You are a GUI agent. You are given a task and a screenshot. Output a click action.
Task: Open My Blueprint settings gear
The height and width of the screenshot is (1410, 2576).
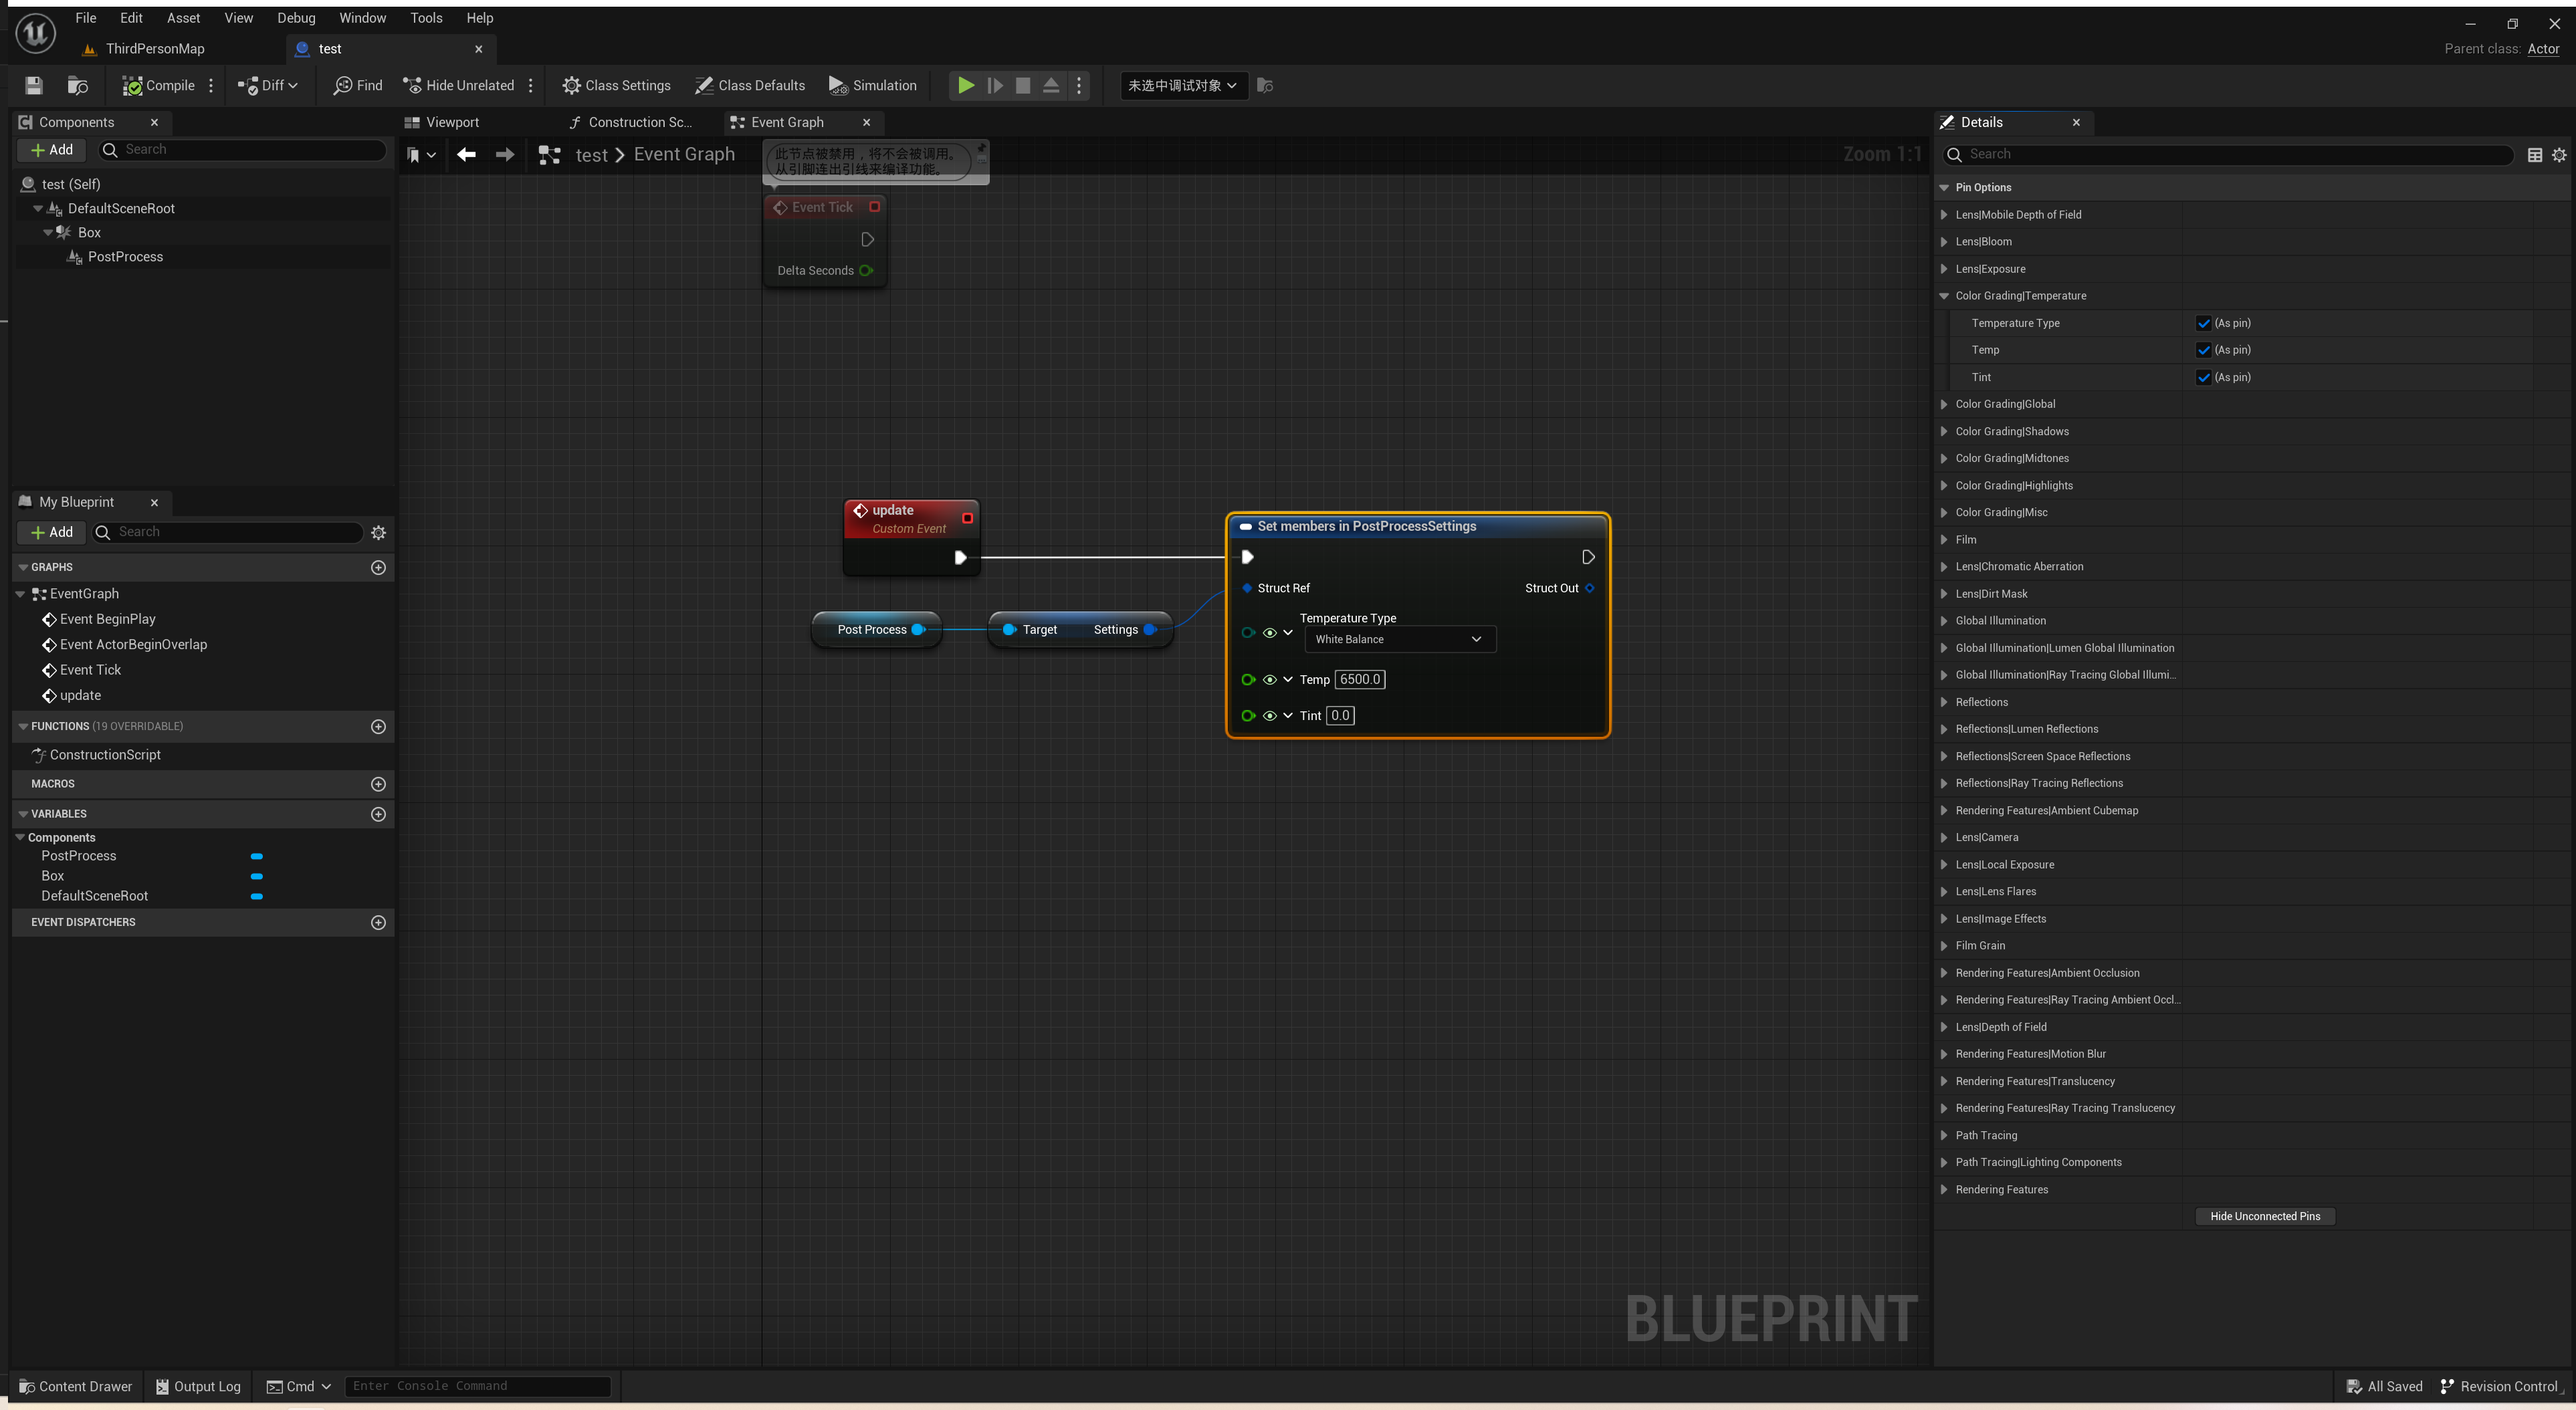pyautogui.click(x=378, y=533)
